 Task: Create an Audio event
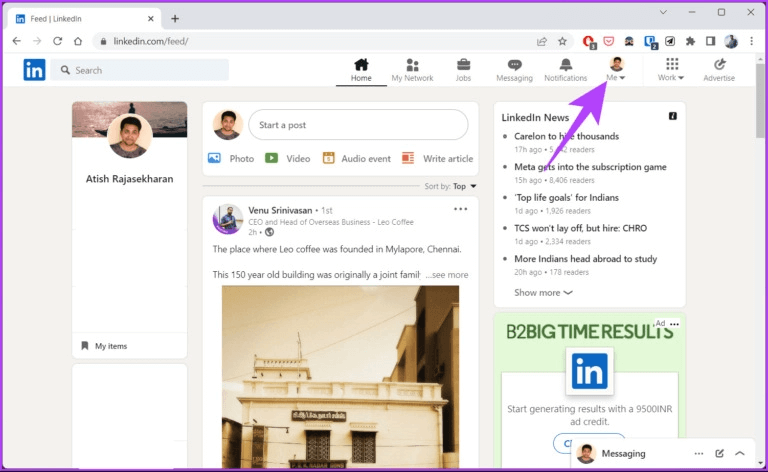point(357,158)
